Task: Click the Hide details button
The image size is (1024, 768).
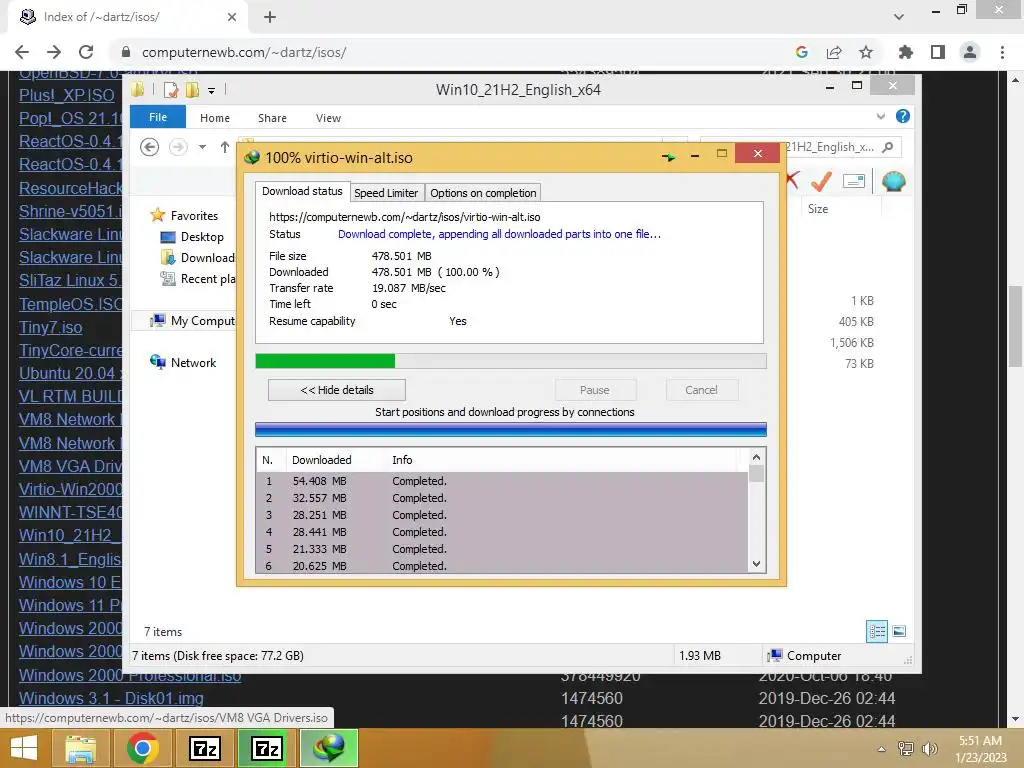Action: (x=336, y=390)
